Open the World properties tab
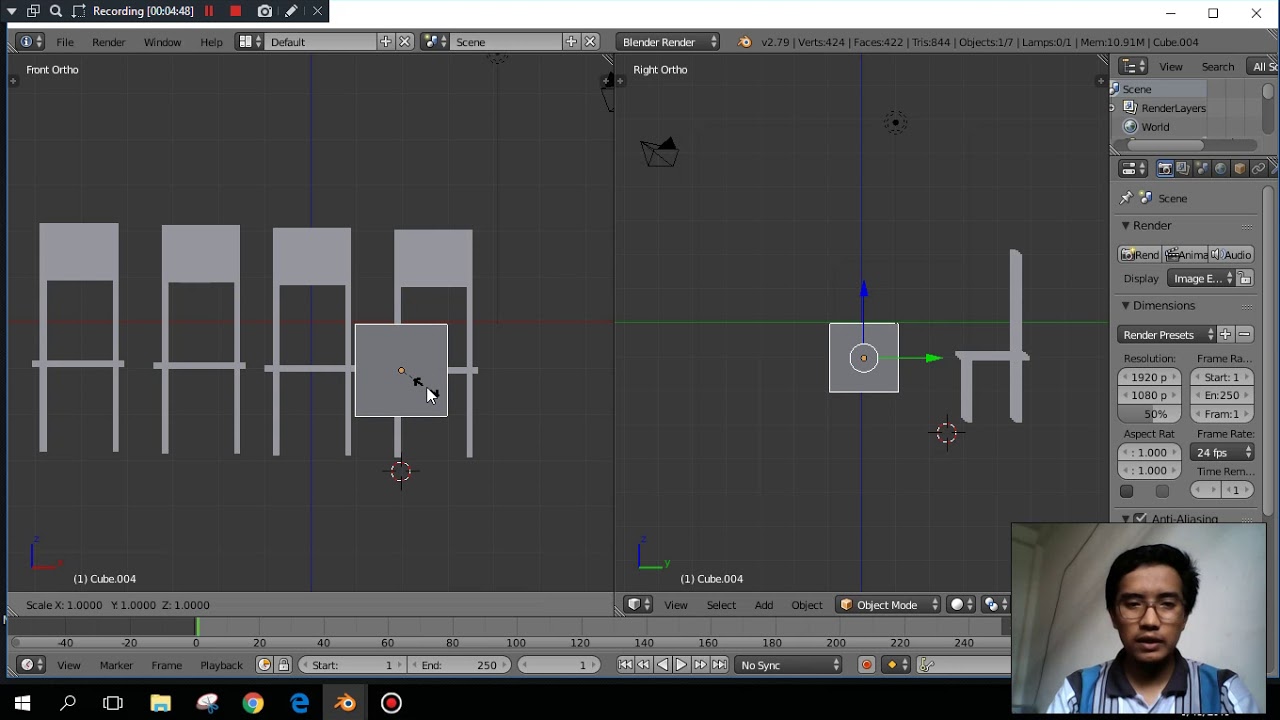Viewport: 1280px width, 720px height. 1221,169
